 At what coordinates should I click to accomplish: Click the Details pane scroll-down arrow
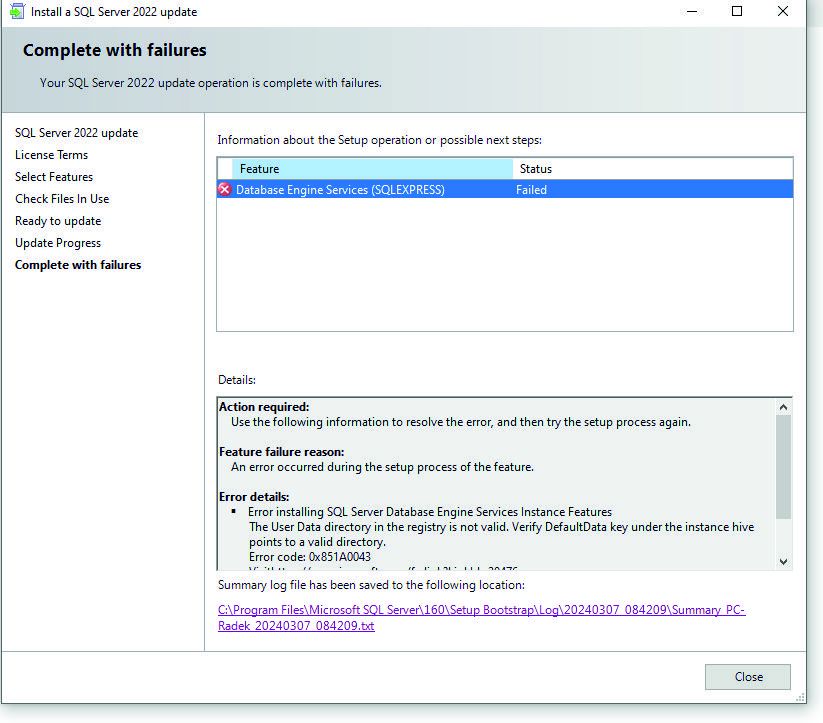[x=784, y=561]
